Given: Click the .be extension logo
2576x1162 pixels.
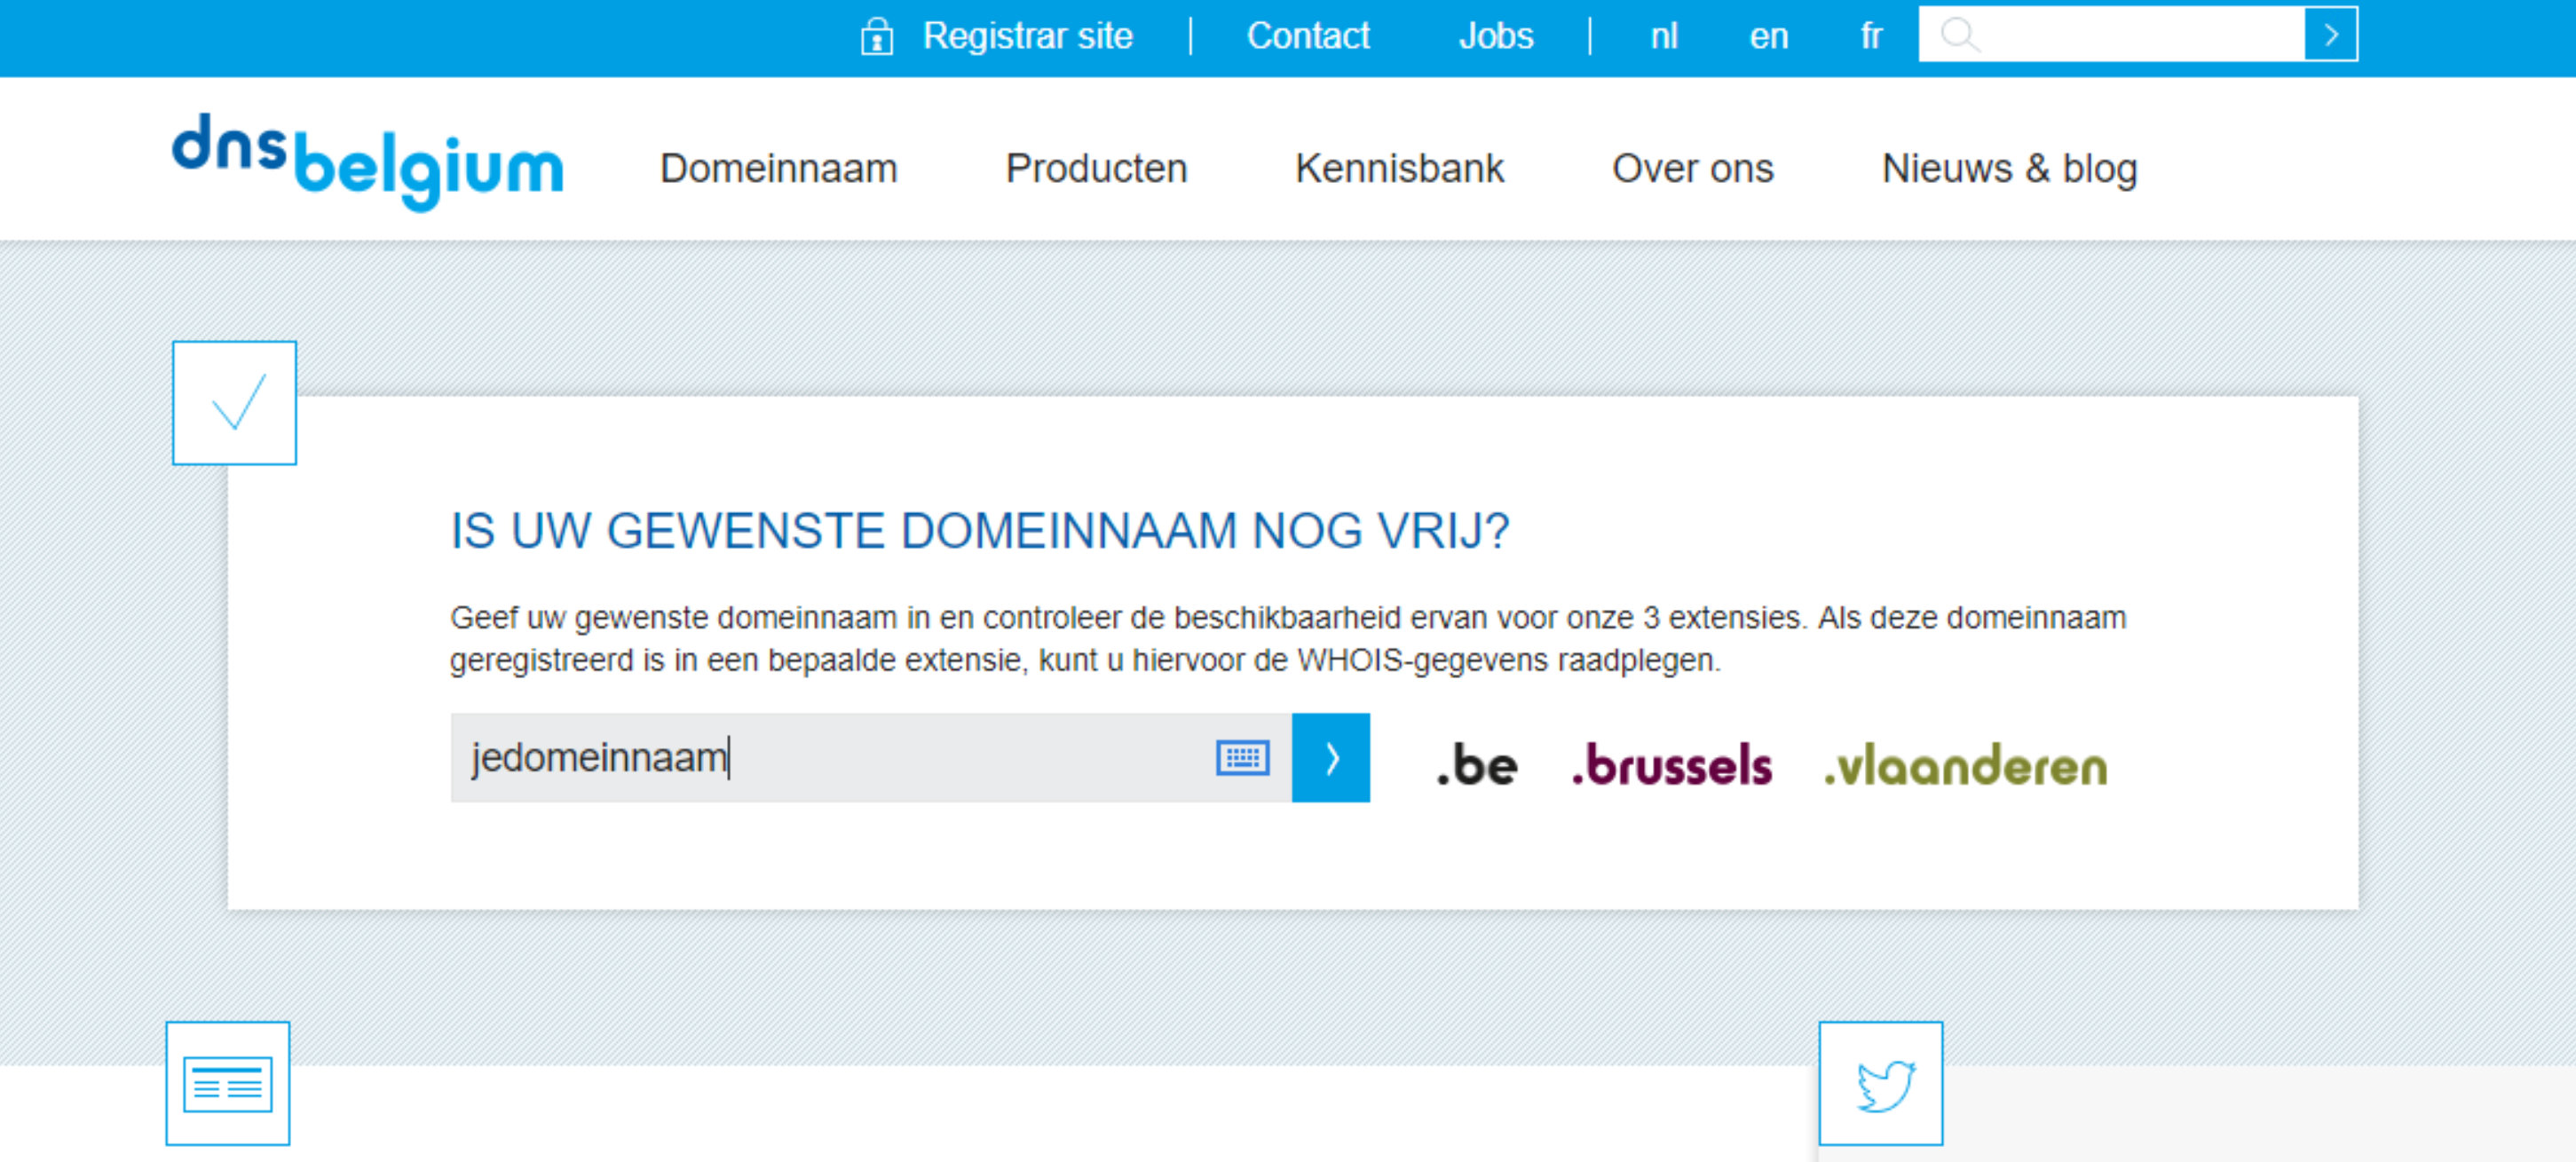Looking at the screenshot, I should 1476,765.
